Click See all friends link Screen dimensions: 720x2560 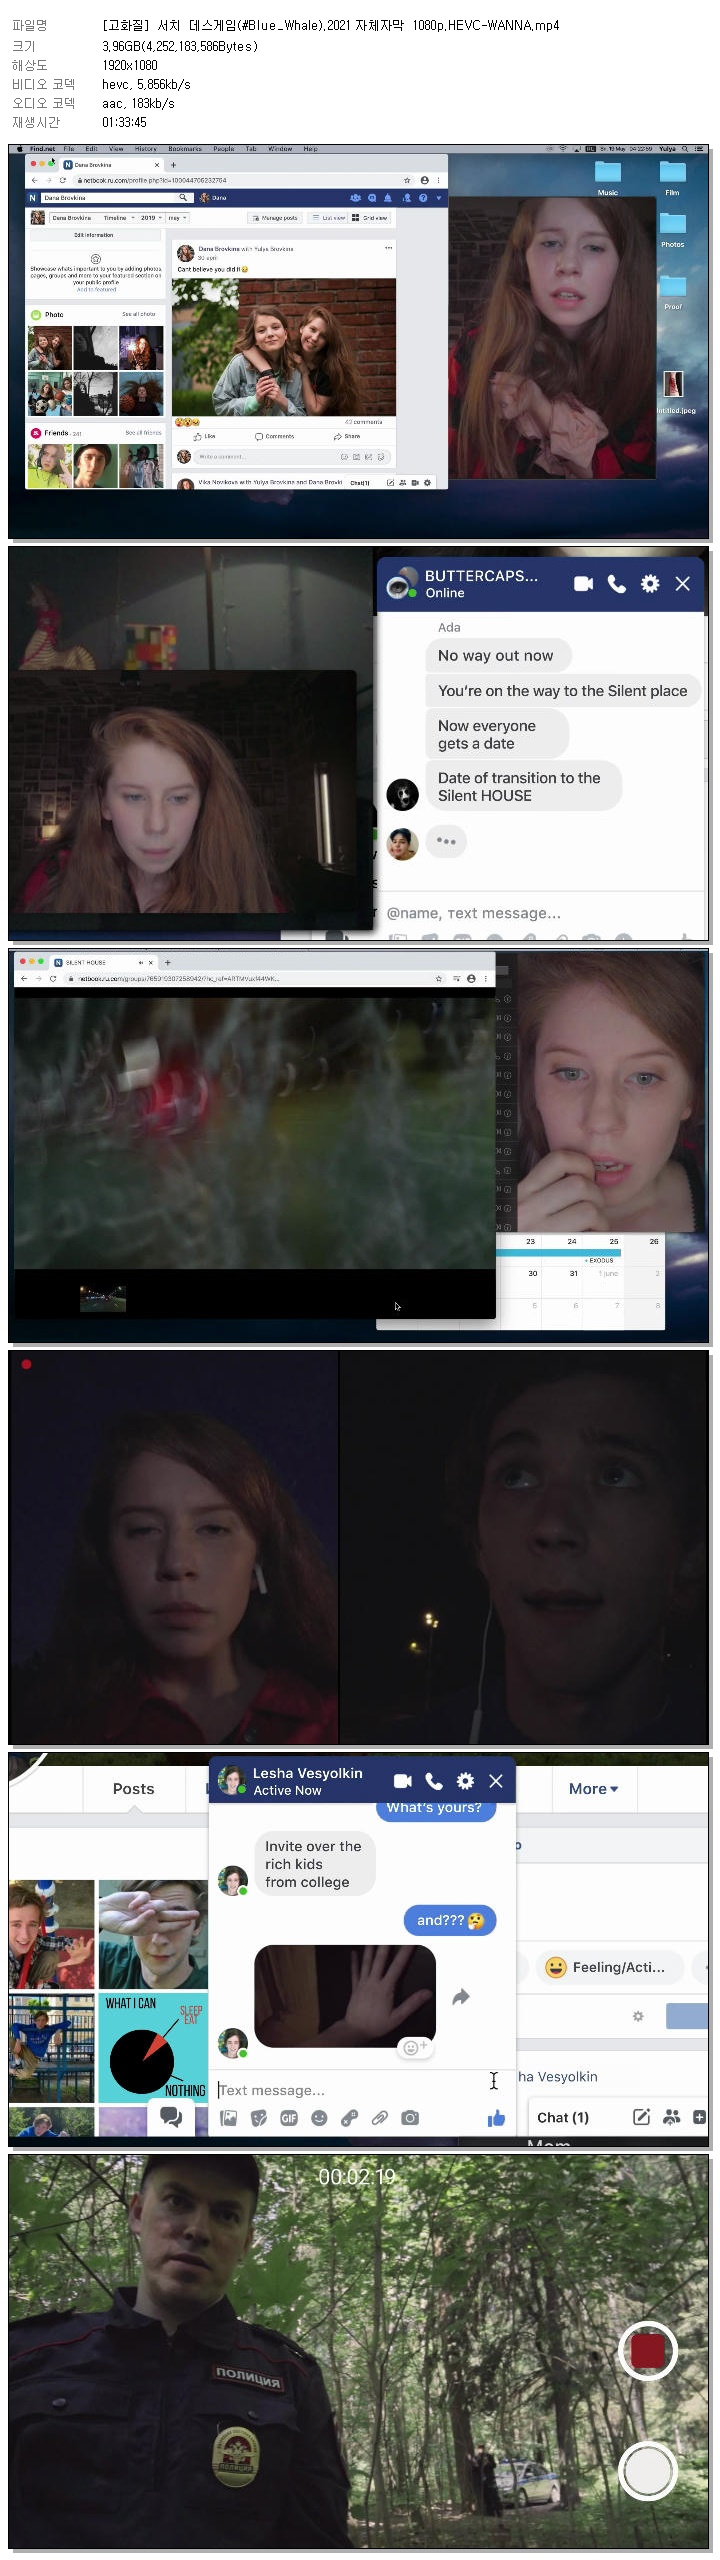click(x=143, y=433)
